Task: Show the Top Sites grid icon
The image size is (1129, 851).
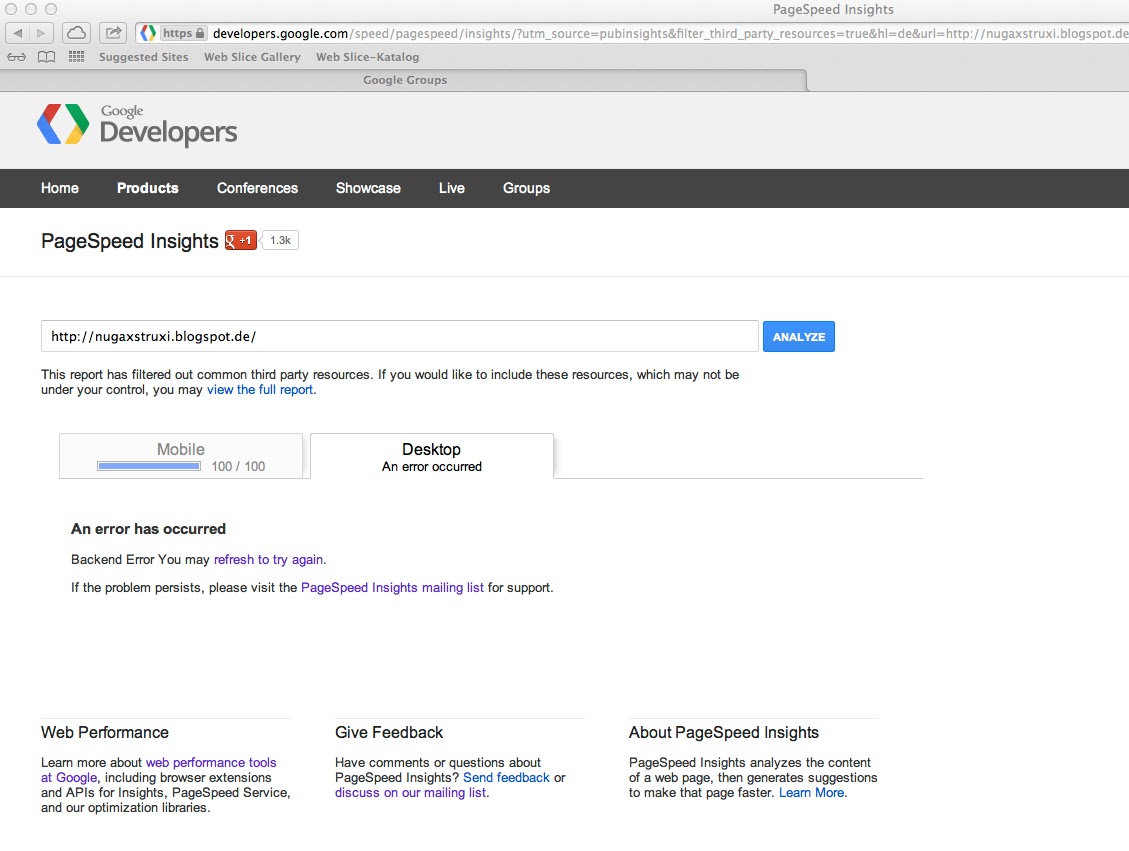Action: coord(76,57)
